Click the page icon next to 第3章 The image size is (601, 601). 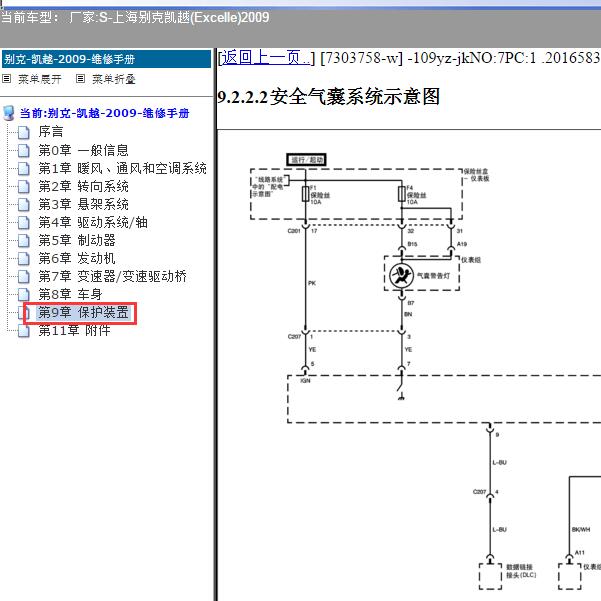[24, 205]
